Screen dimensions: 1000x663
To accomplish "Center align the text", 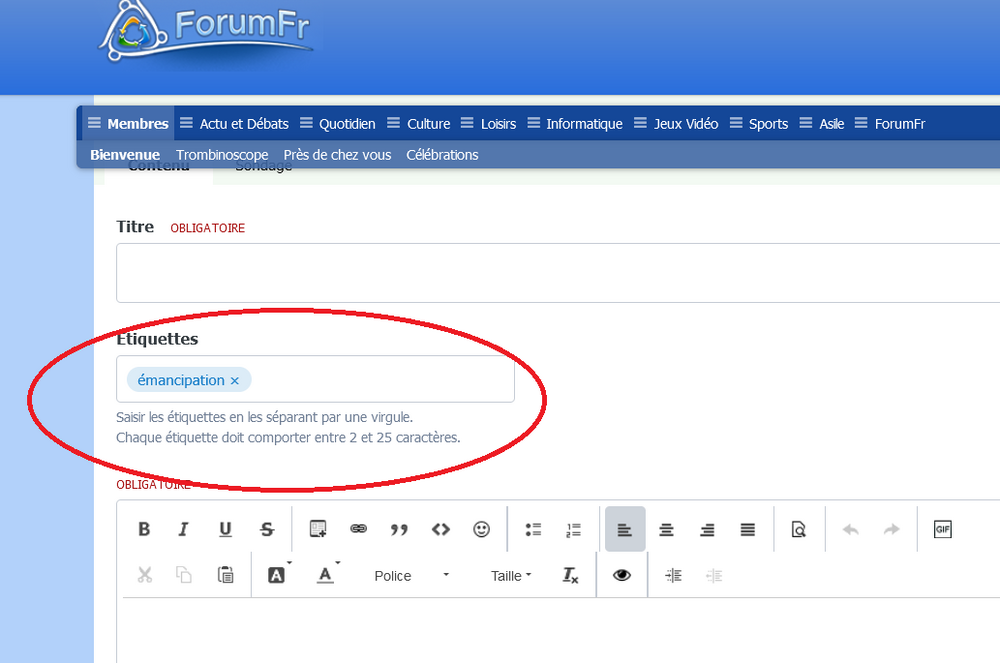I will click(666, 530).
